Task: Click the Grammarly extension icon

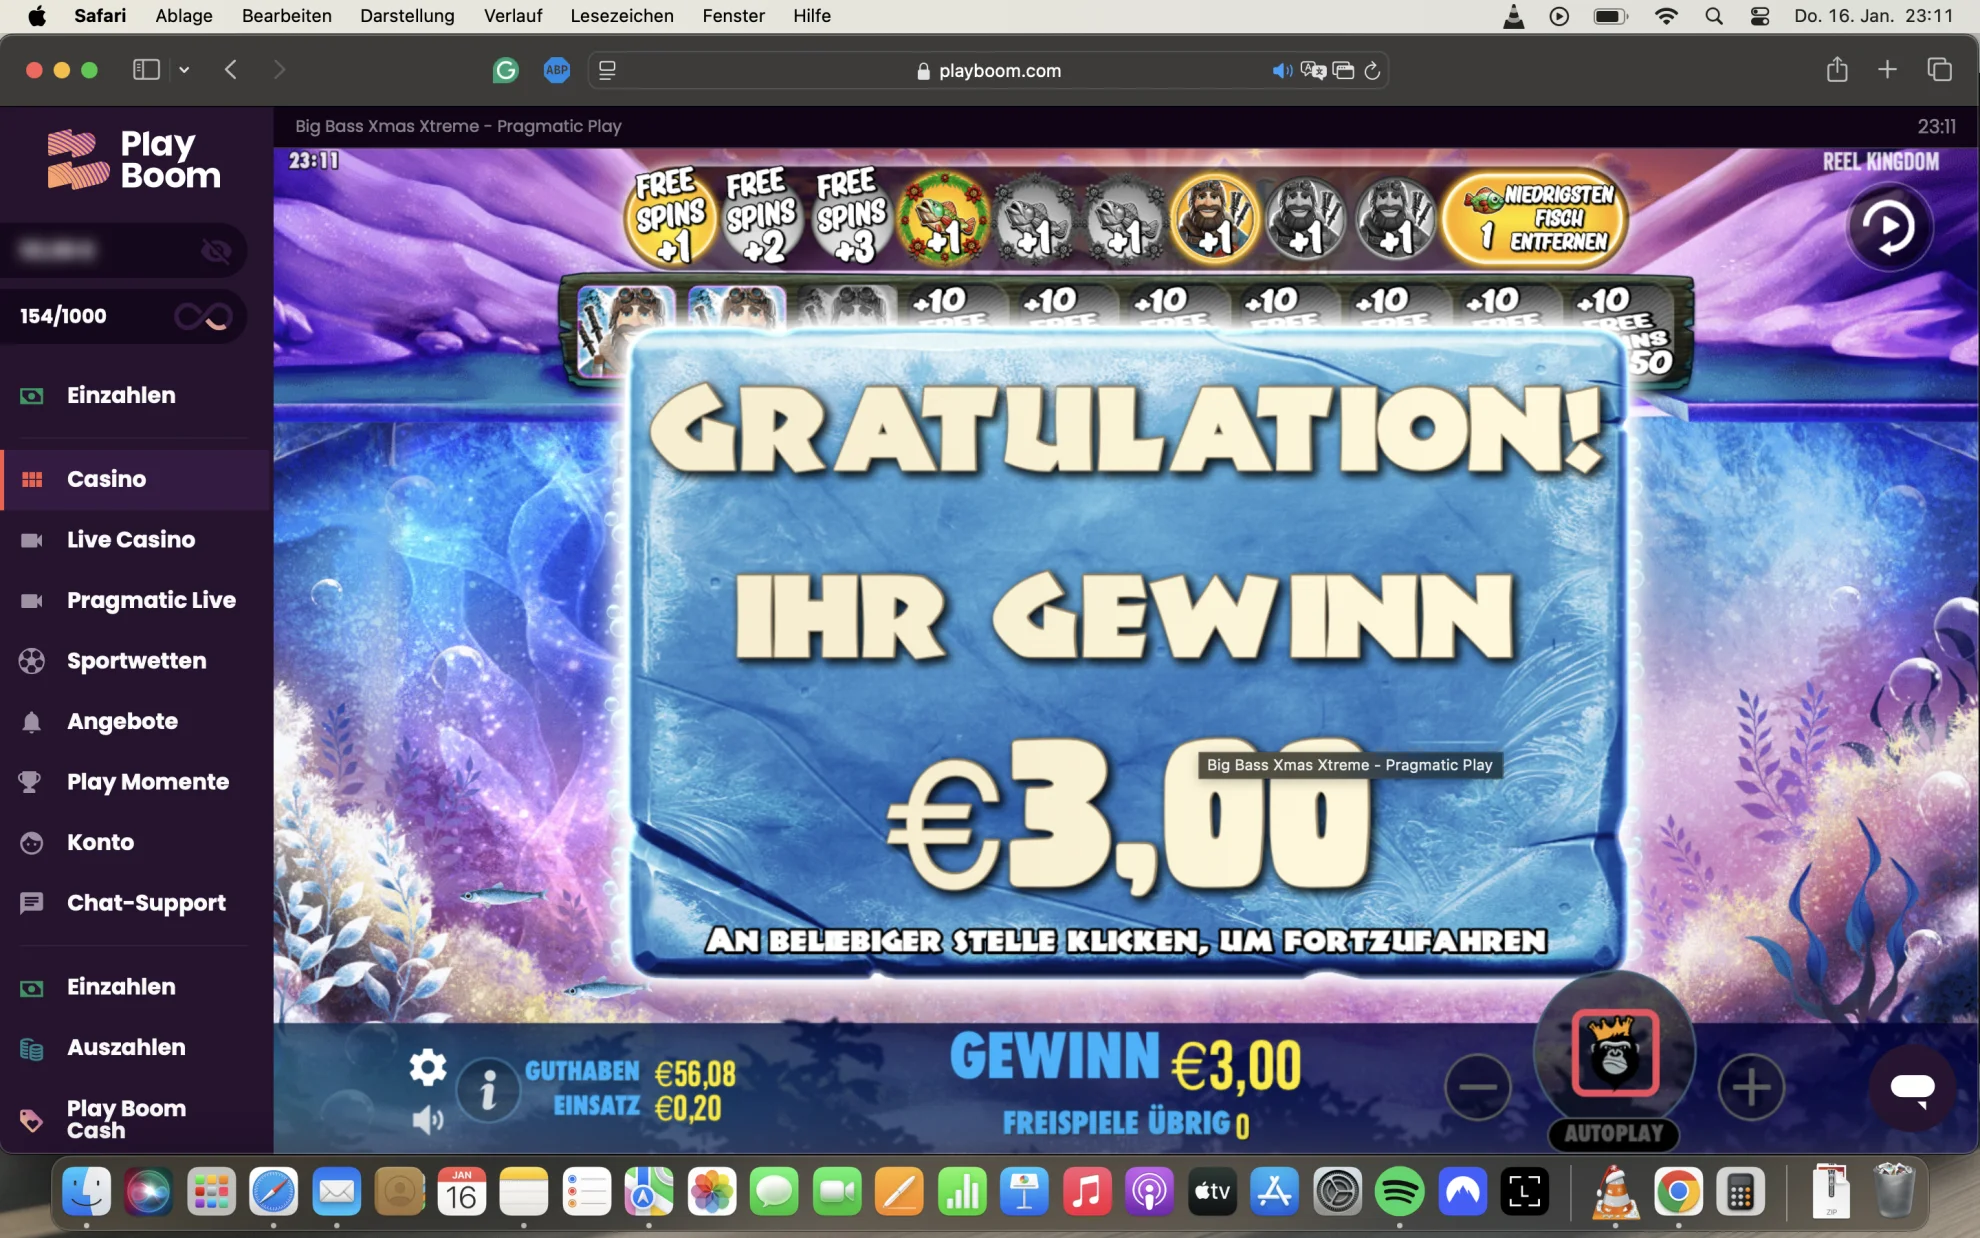Action: coord(506,70)
